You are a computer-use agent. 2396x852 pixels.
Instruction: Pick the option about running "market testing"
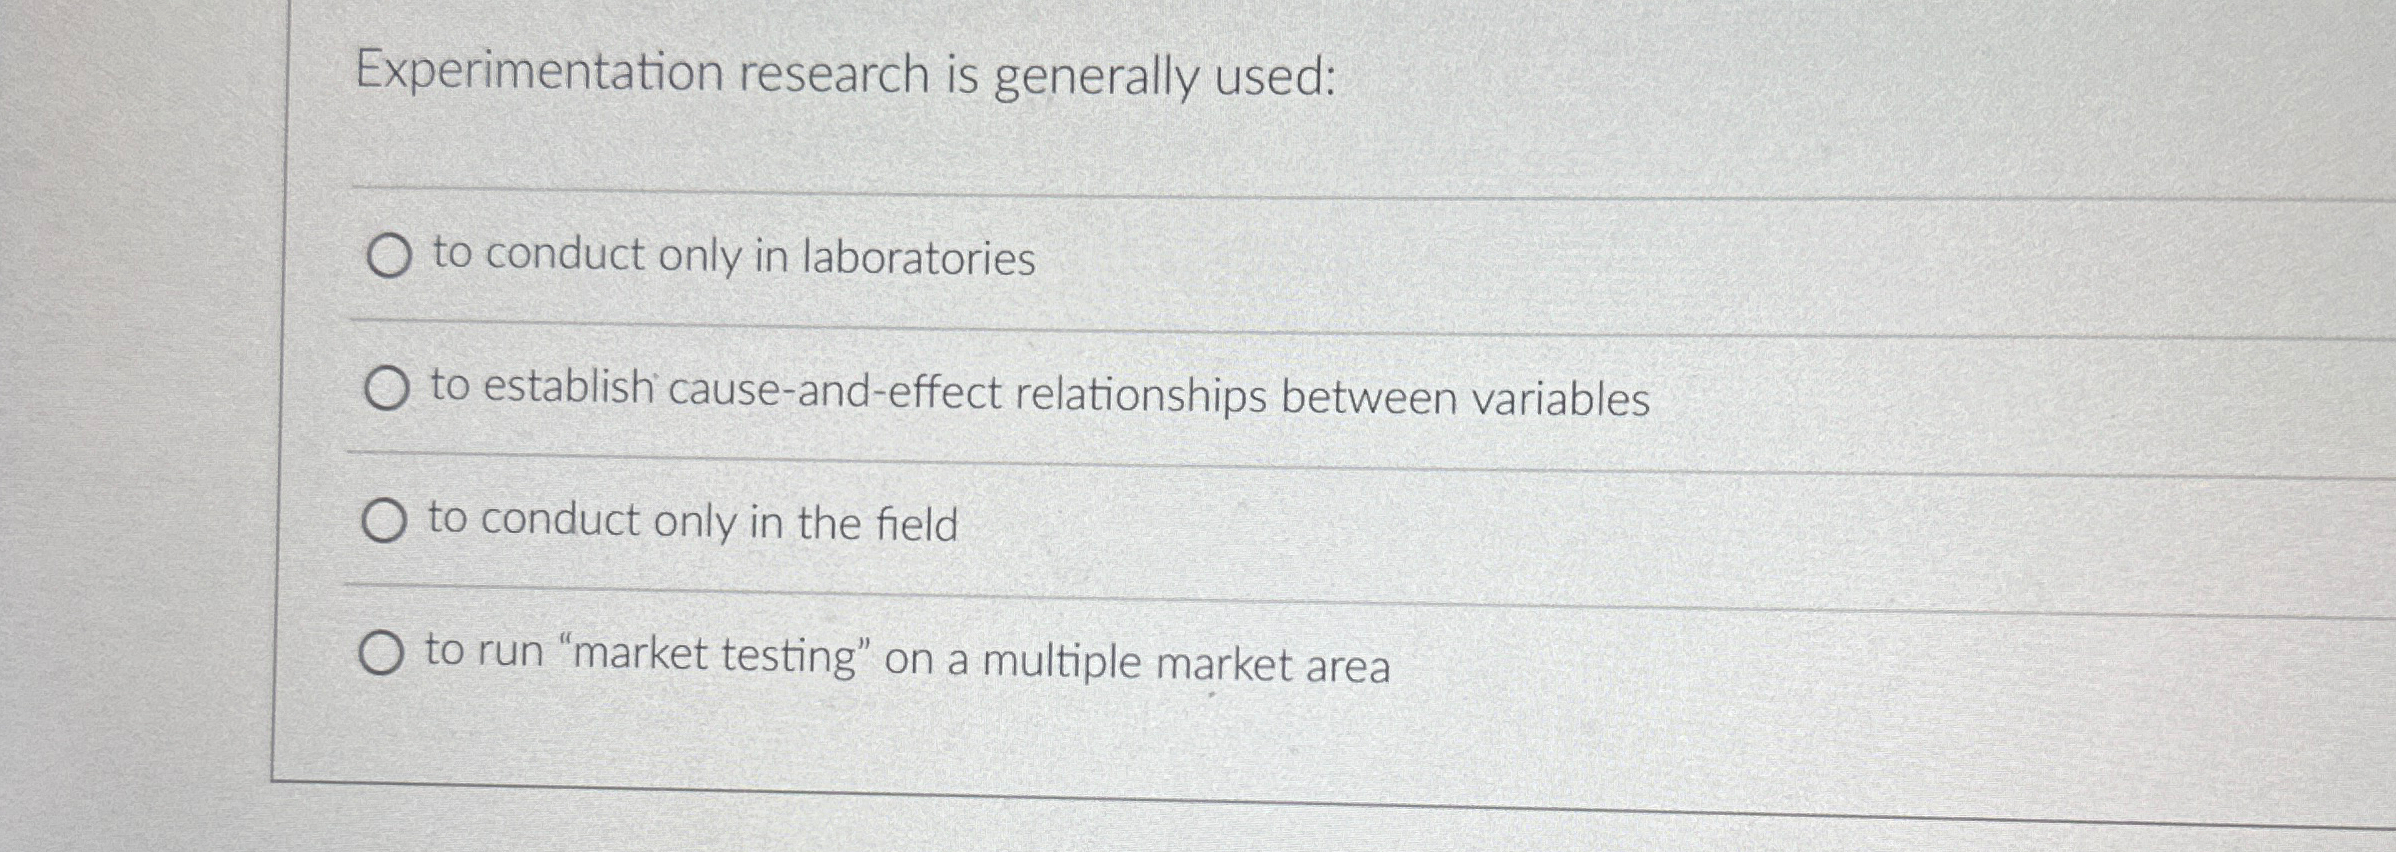[x=381, y=655]
